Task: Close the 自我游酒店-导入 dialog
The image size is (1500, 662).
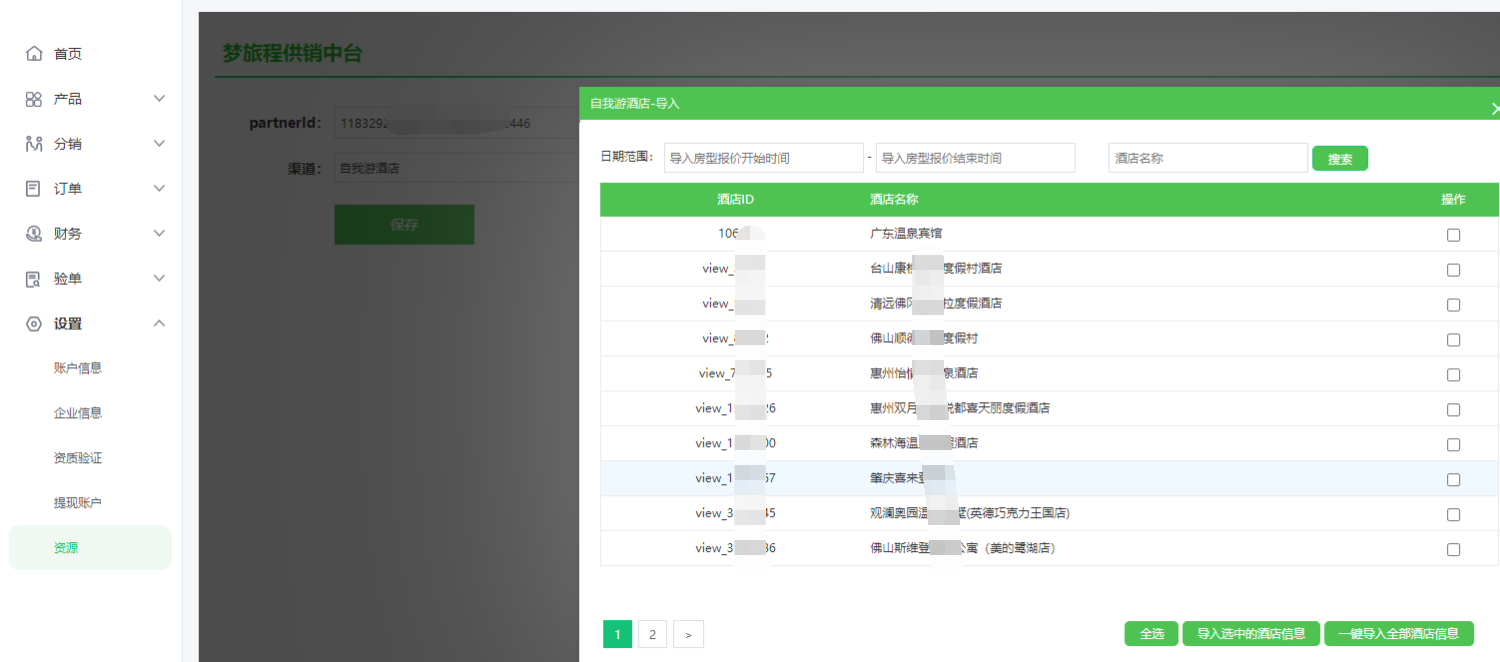Action: 1494,108
